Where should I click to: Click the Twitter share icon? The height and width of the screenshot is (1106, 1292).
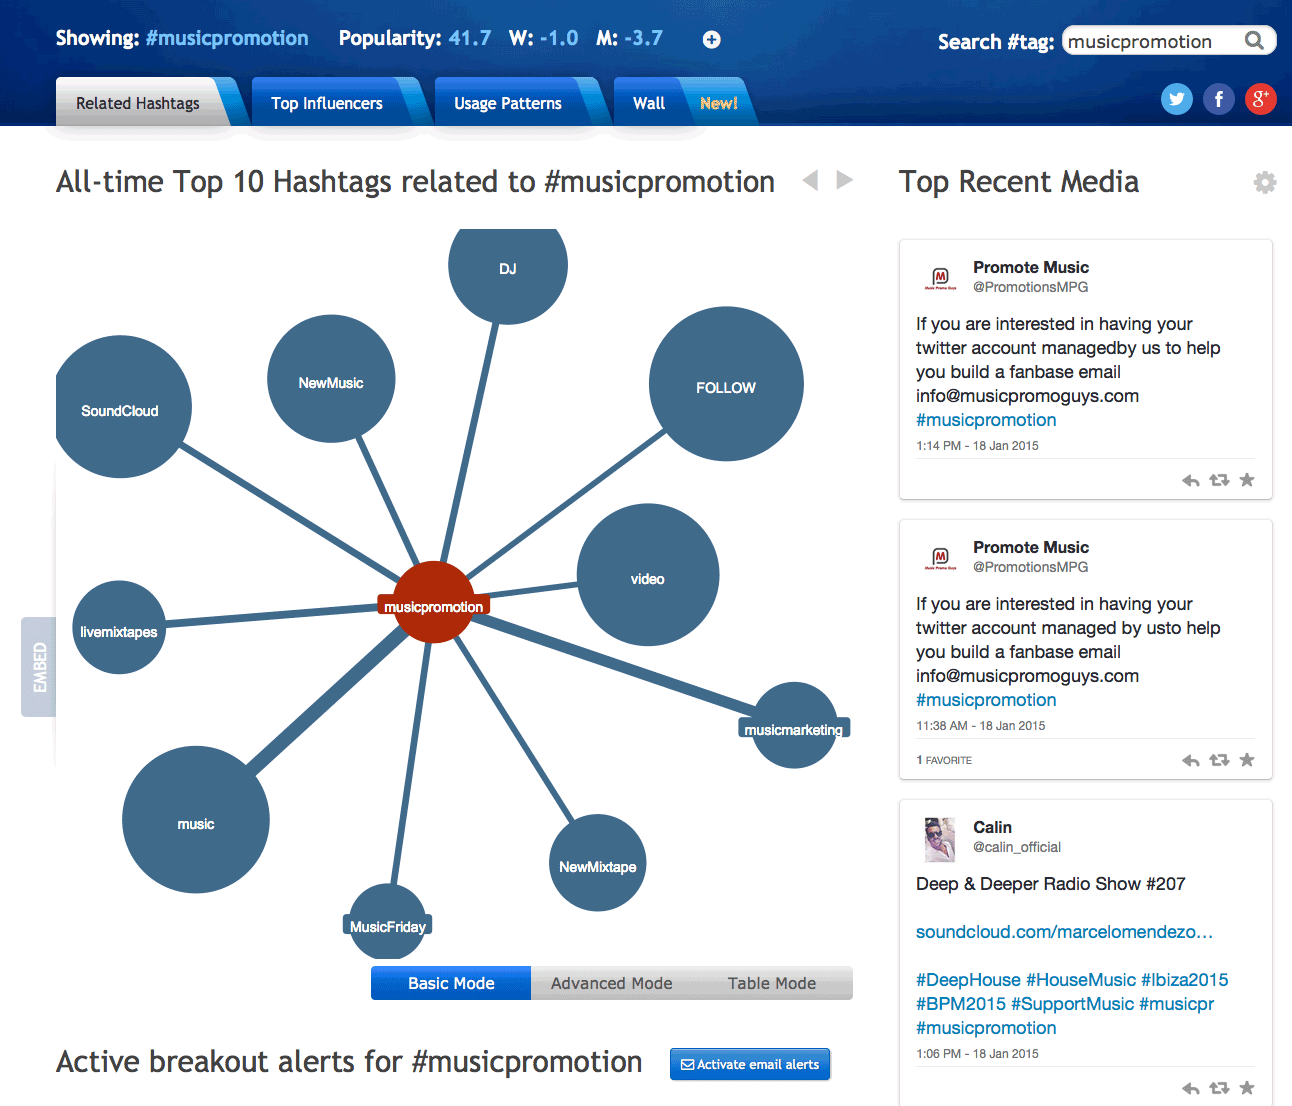[1176, 99]
